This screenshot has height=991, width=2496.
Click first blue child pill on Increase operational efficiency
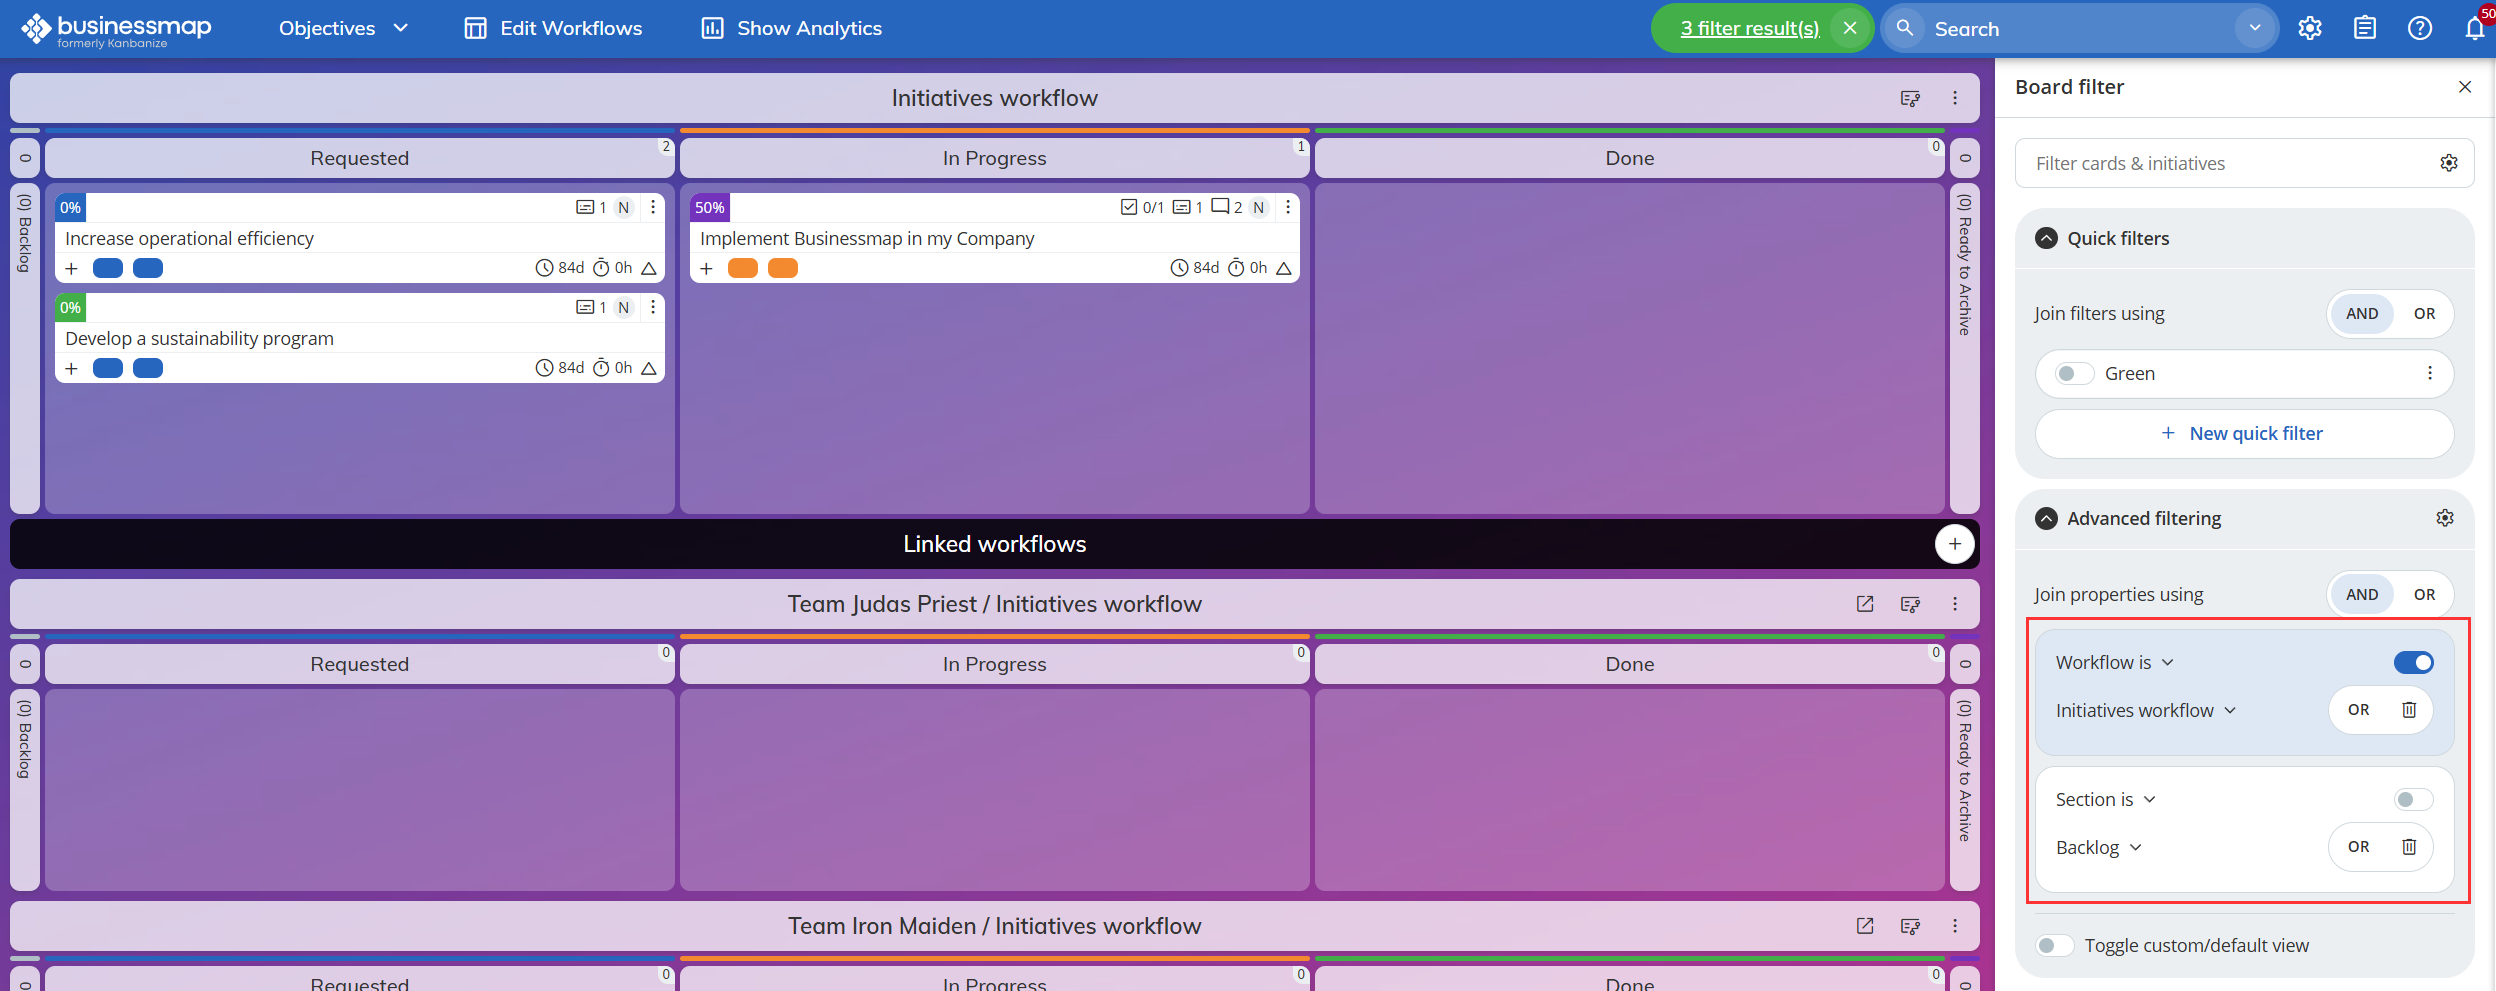tap(107, 268)
